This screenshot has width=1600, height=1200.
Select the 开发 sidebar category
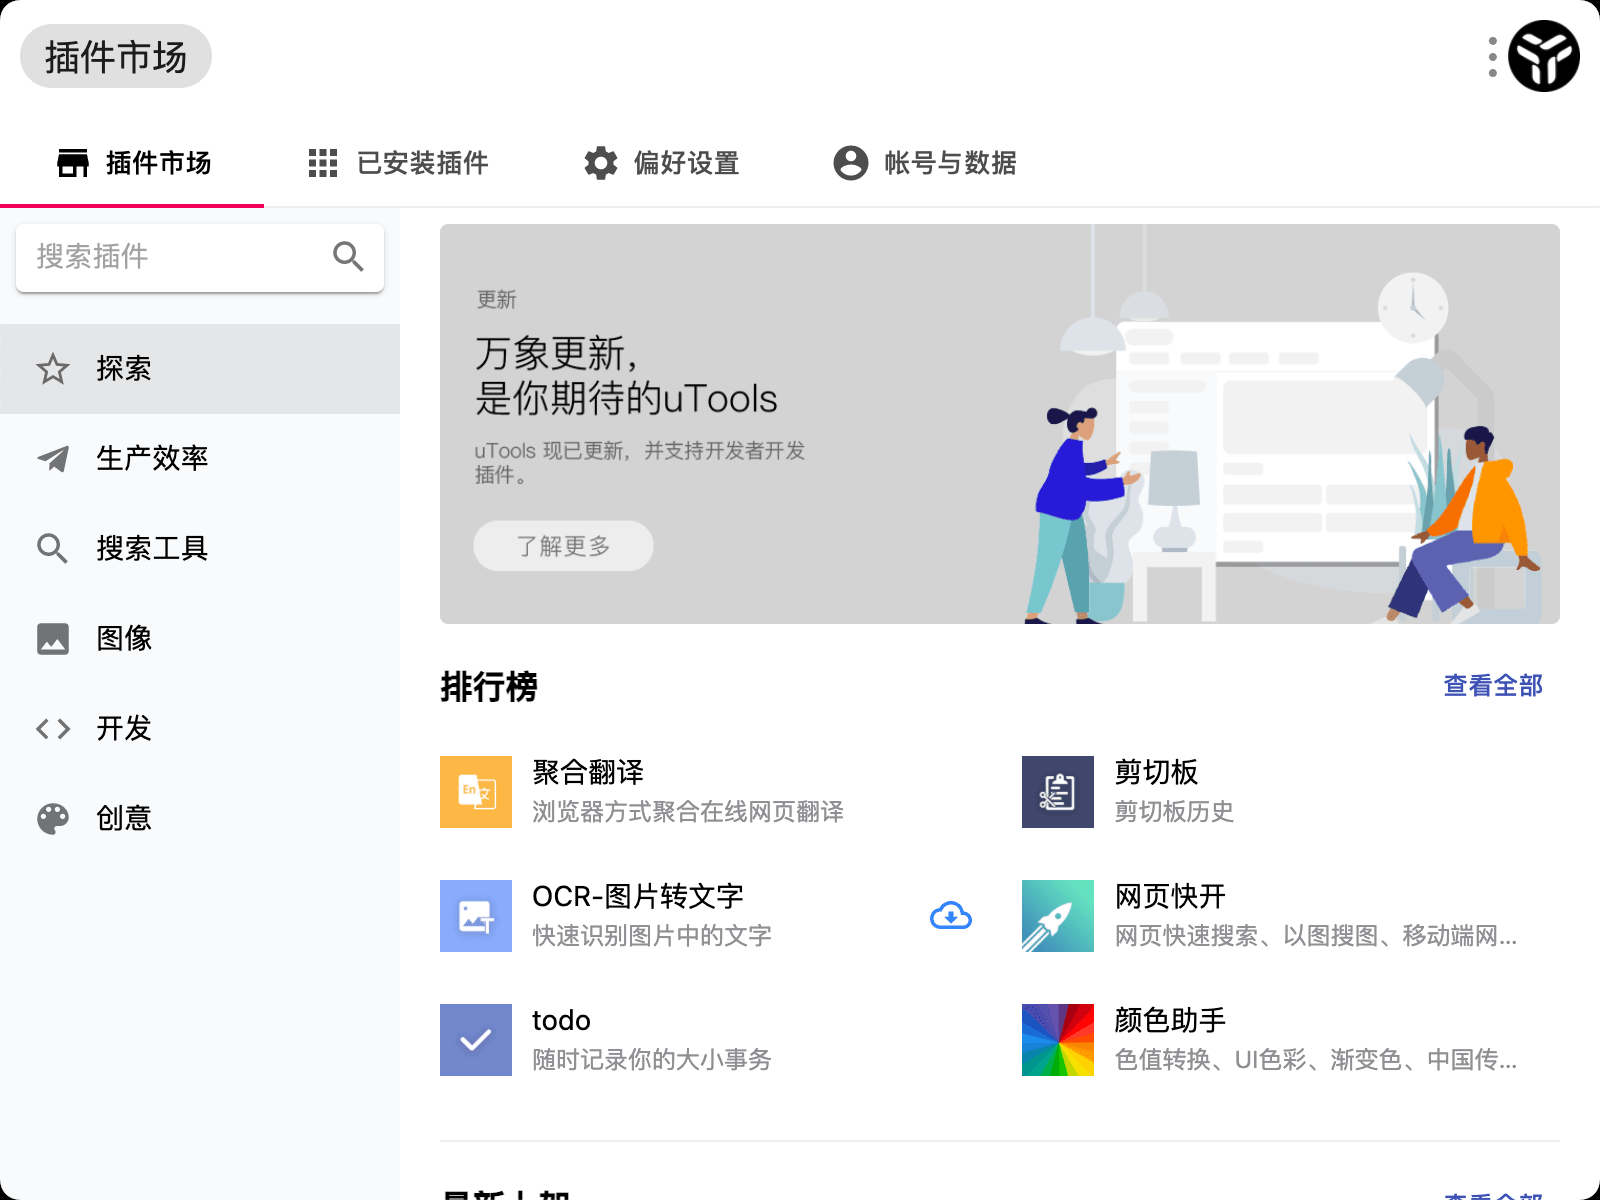[x=200, y=729]
